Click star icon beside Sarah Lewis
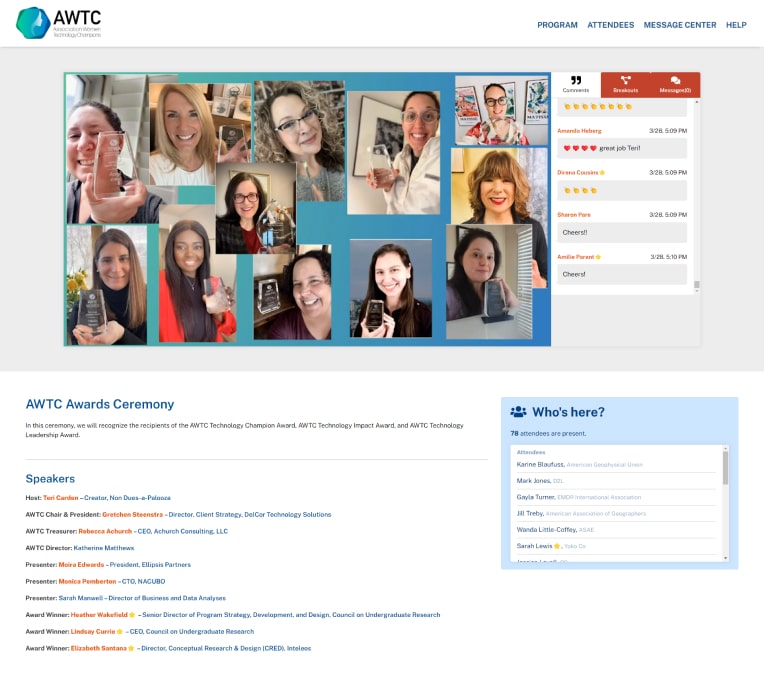The height and width of the screenshot is (682, 764). tap(557, 546)
